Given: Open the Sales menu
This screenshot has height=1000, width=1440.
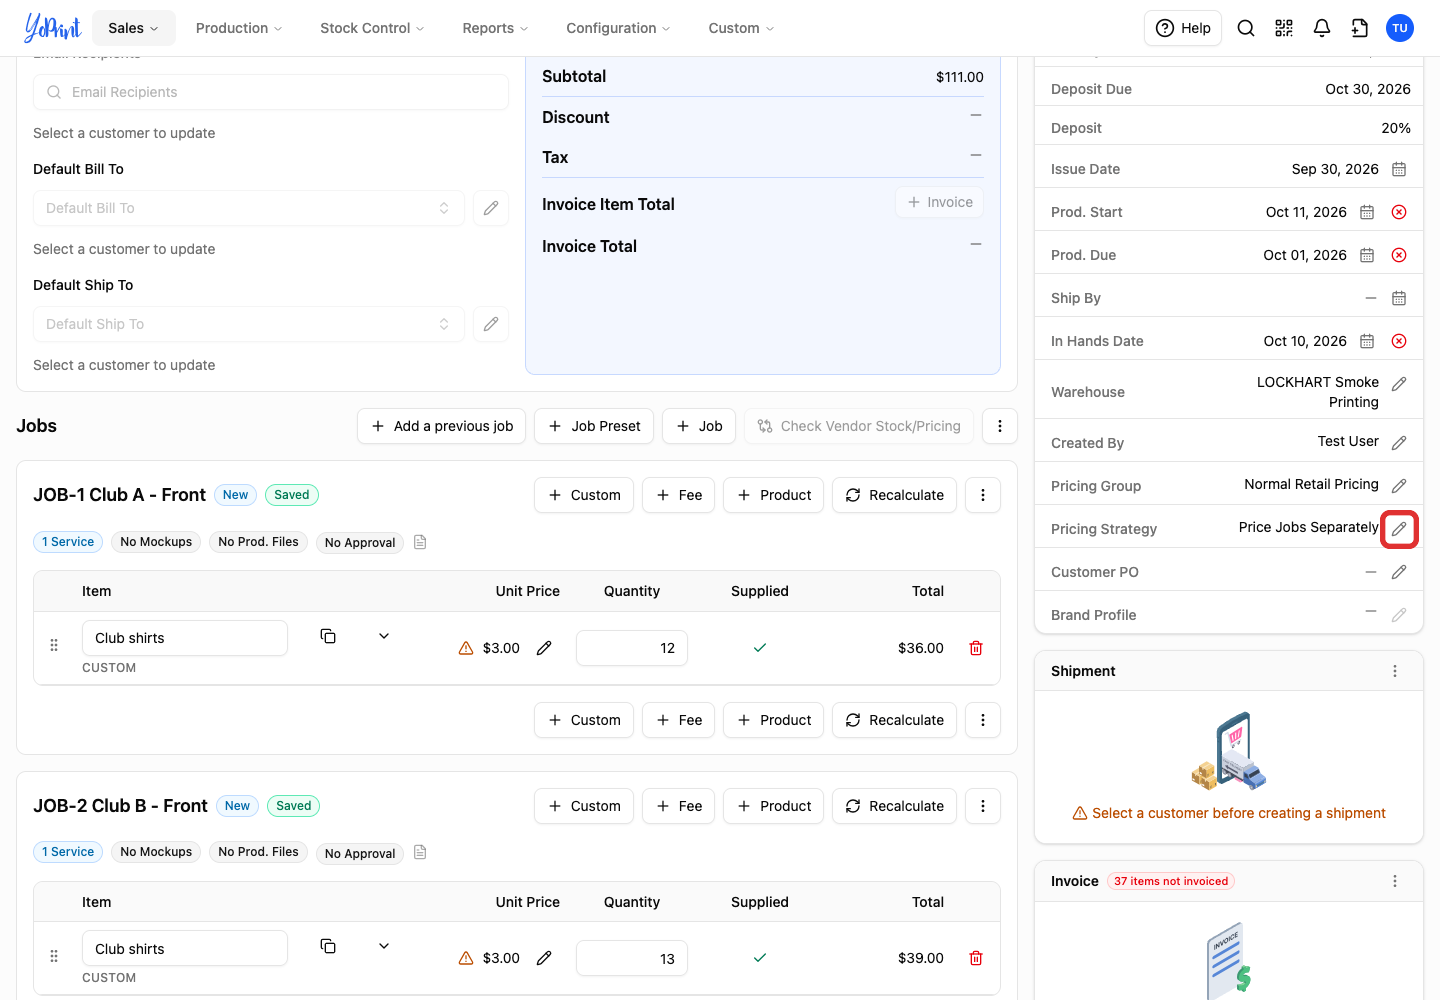Looking at the screenshot, I should (x=134, y=28).
